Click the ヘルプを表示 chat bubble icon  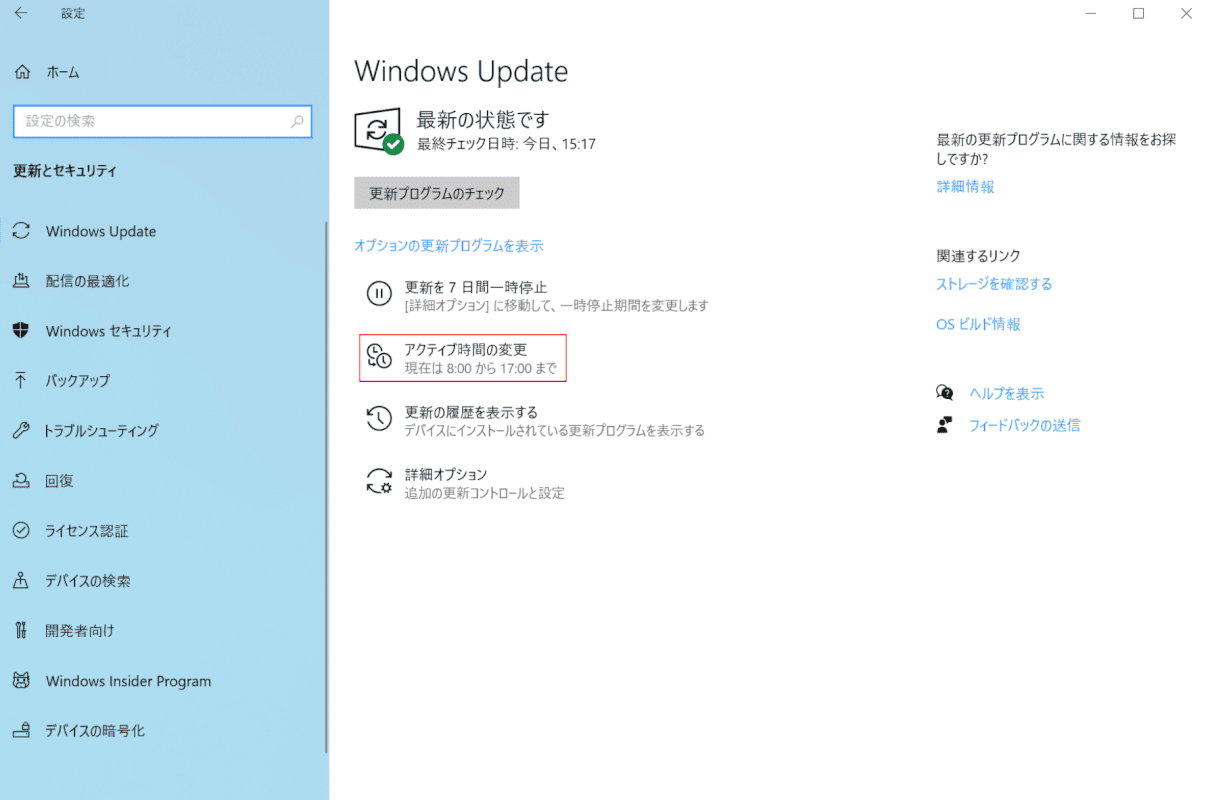click(945, 393)
